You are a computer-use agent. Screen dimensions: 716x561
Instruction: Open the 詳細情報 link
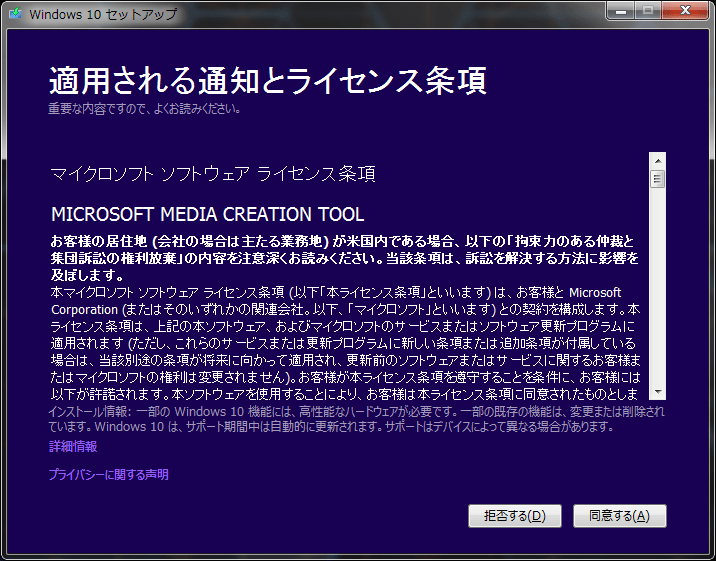point(73,446)
